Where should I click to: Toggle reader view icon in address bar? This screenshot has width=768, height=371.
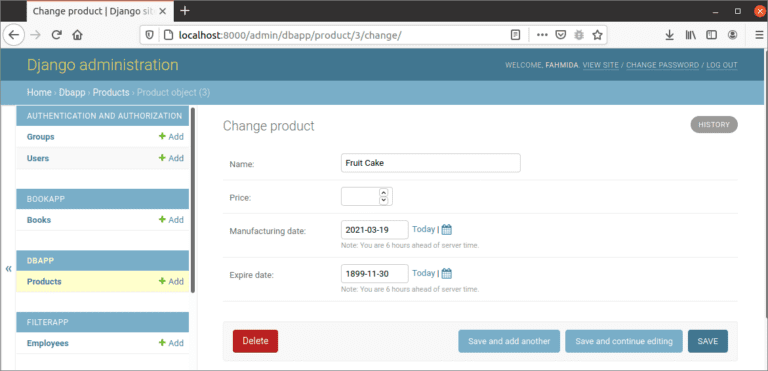[515, 35]
